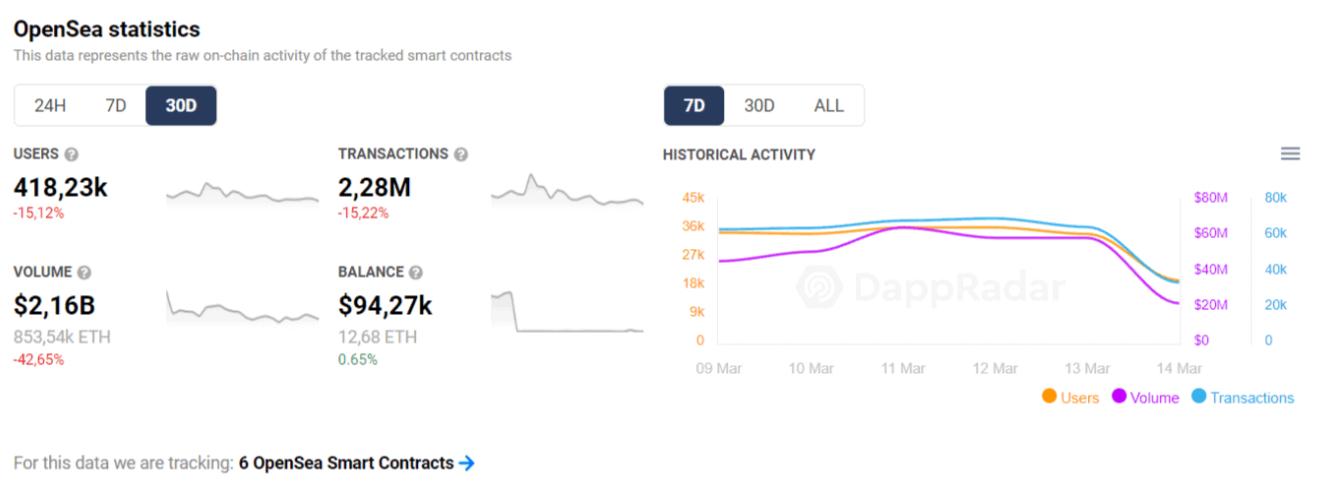Screen dimensions: 1320x485
Task: Click the blue arrow after Smart Contracts
Action: pyautogui.click(x=466, y=463)
